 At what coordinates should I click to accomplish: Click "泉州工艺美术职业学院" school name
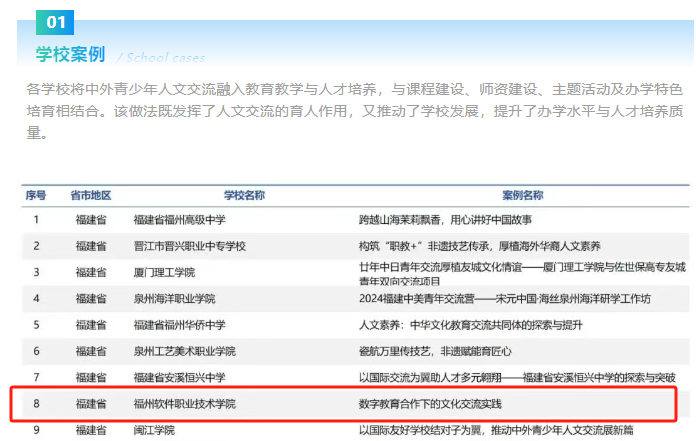[x=184, y=351]
